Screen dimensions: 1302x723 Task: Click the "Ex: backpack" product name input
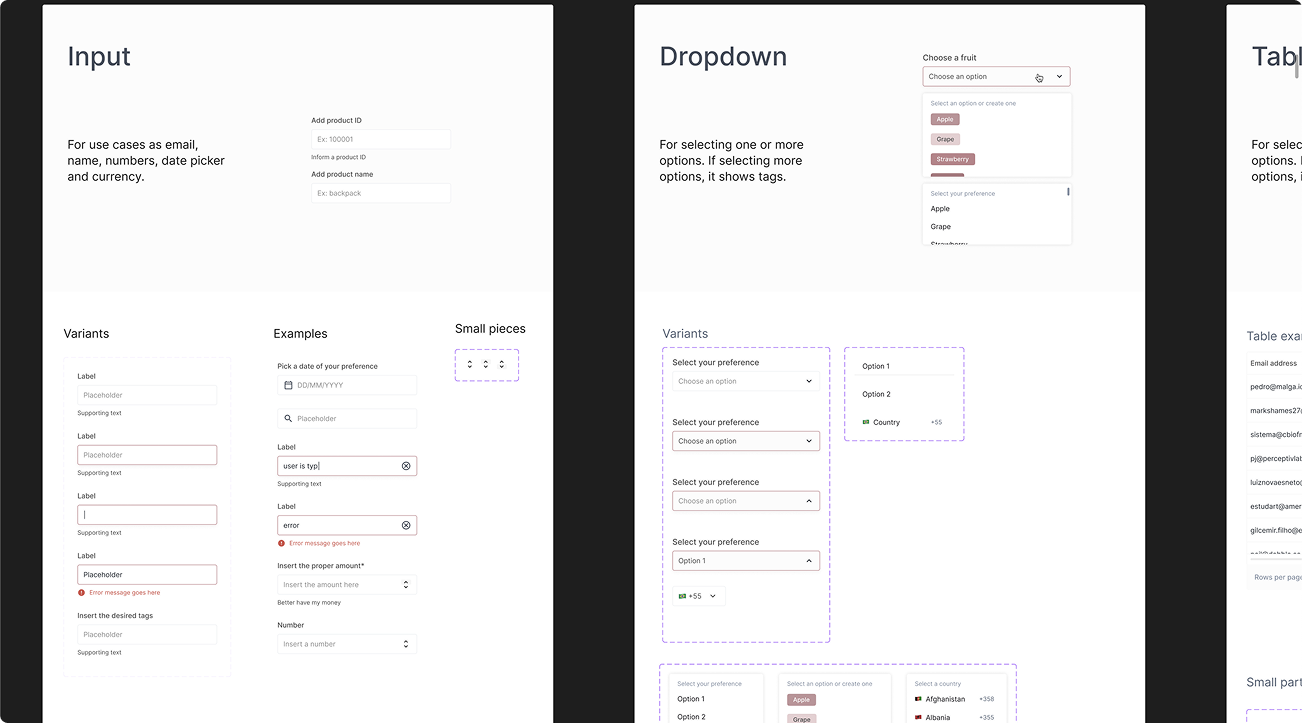381,193
